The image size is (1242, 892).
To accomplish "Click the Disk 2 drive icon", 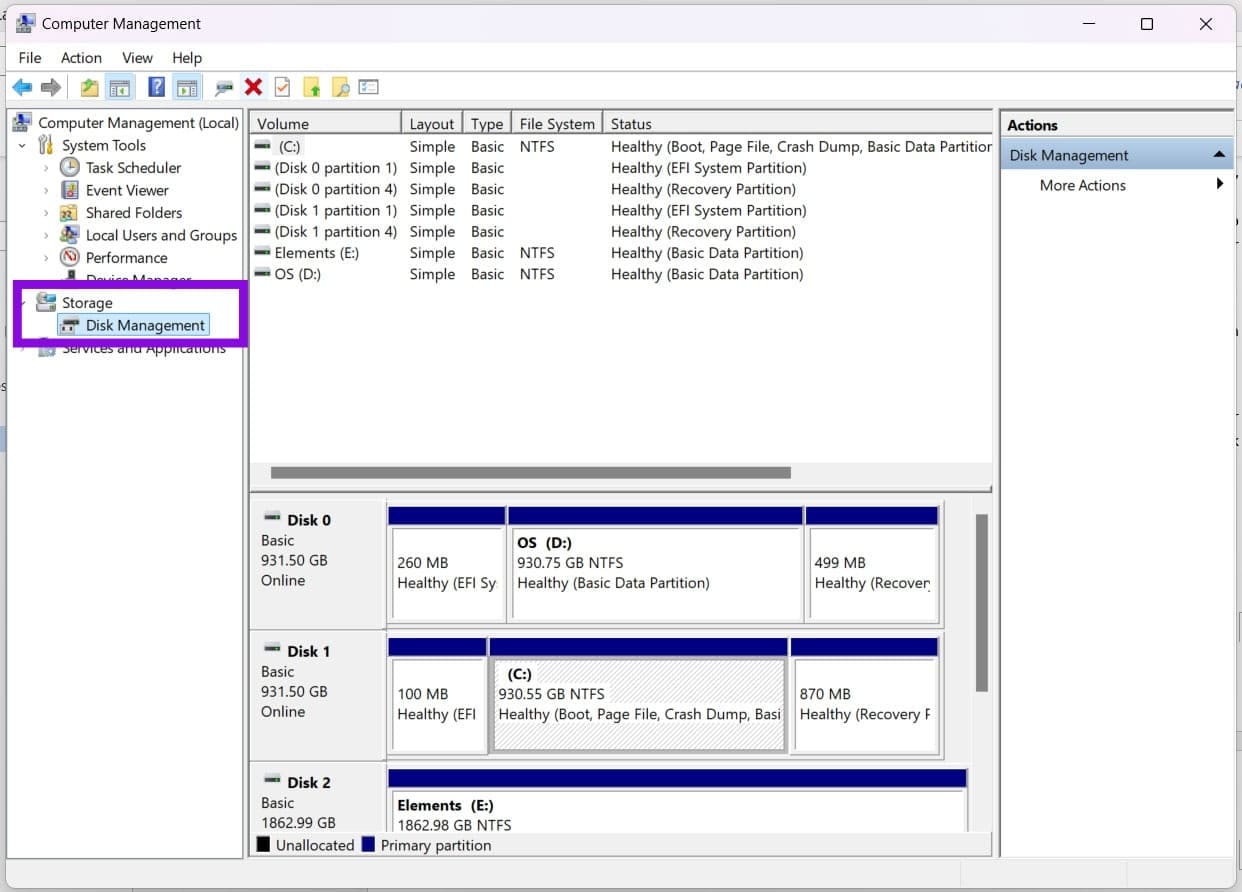I will pyautogui.click(x=272, y=779).
